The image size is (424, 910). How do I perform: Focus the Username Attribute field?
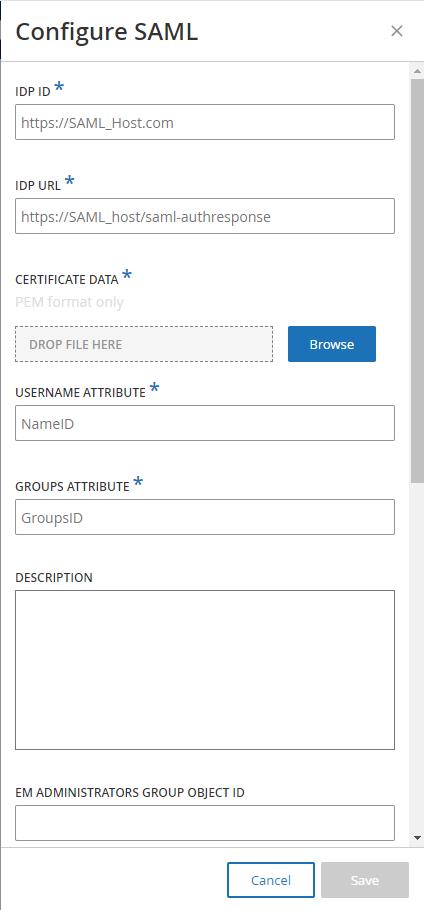click(x=205, y=423)
